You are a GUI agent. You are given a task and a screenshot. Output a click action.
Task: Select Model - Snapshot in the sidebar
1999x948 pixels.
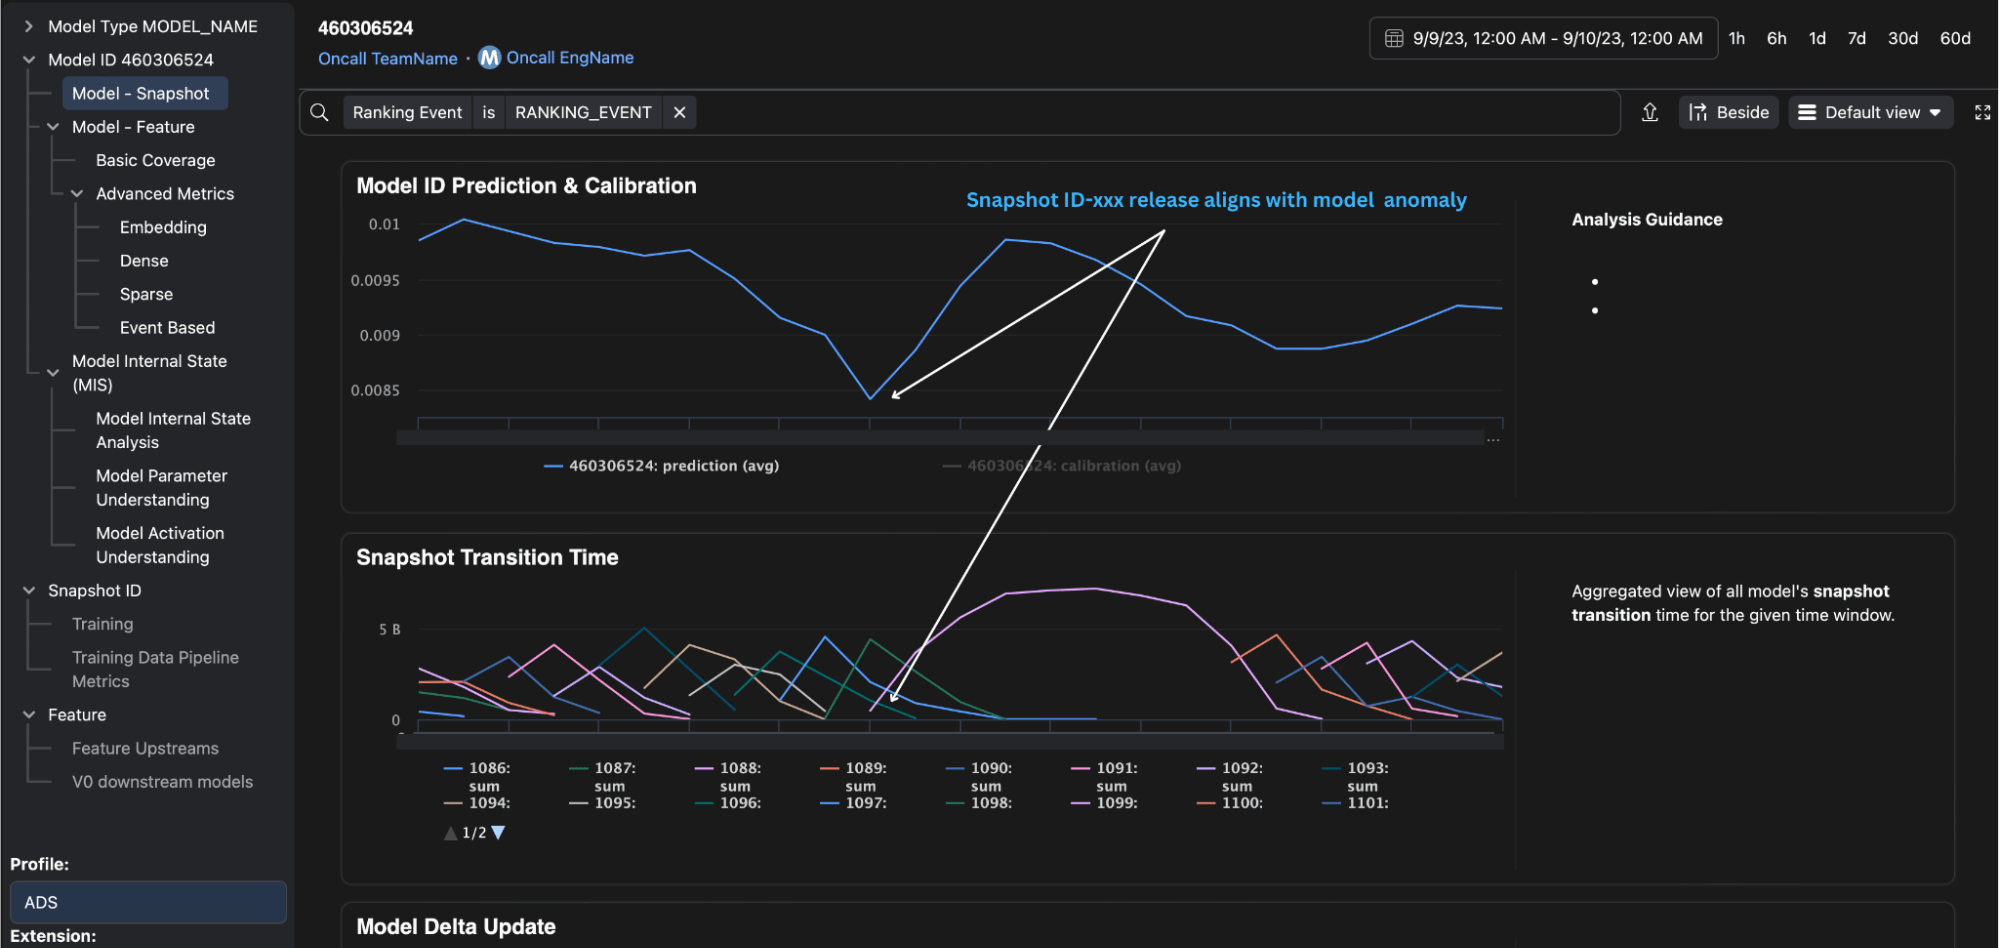tap(144, 92)
